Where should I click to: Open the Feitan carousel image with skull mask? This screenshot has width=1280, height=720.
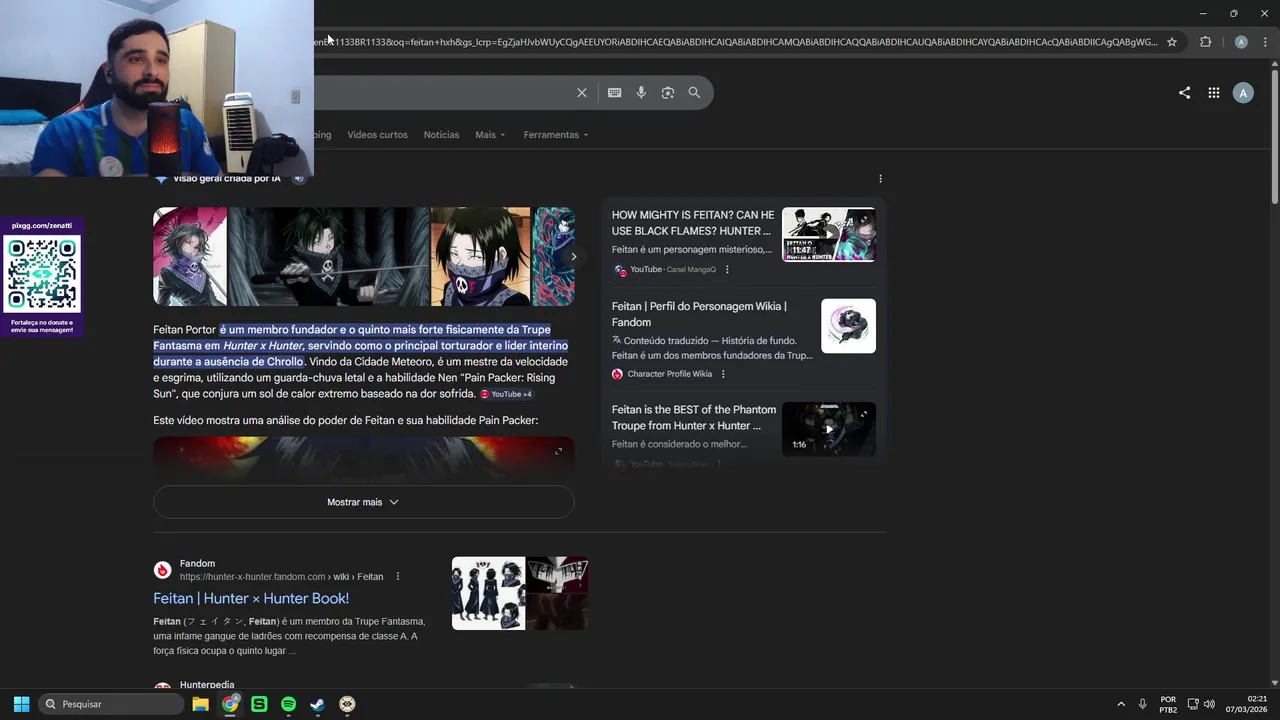pos(480,257)
